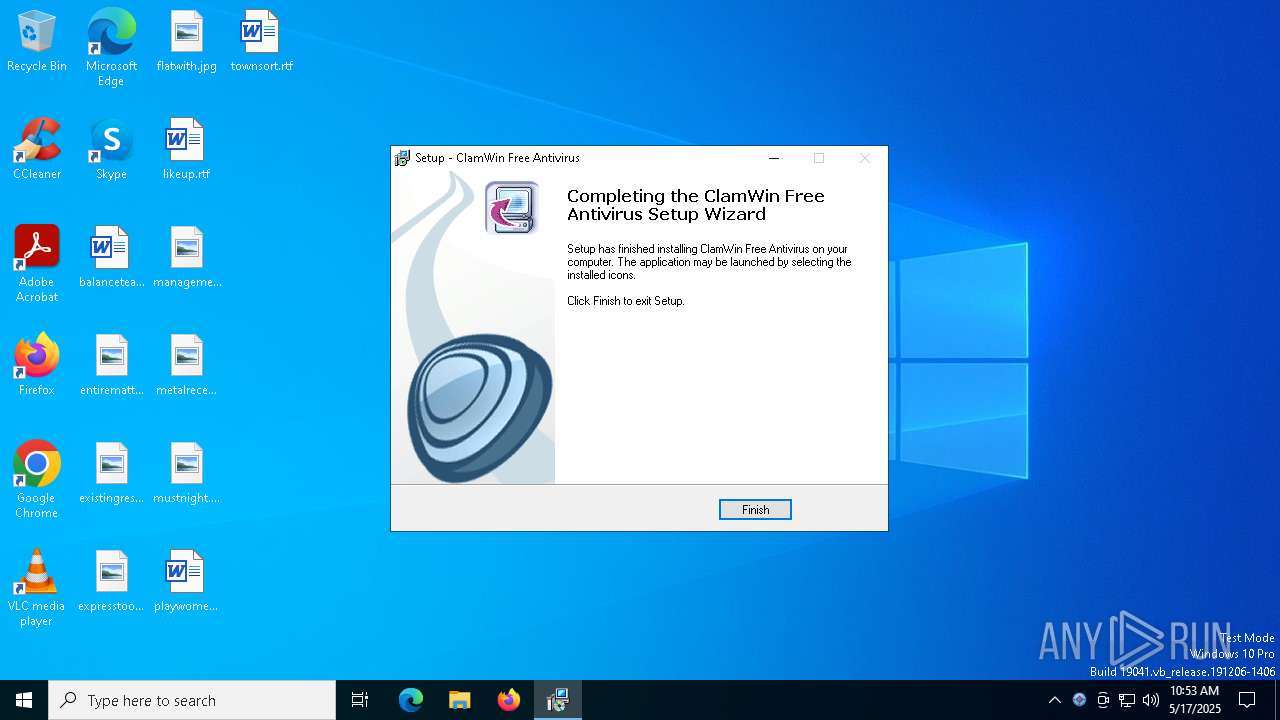Click Finish to exit ClamWin setup
1280x720 pixels.
coord(755,510)
